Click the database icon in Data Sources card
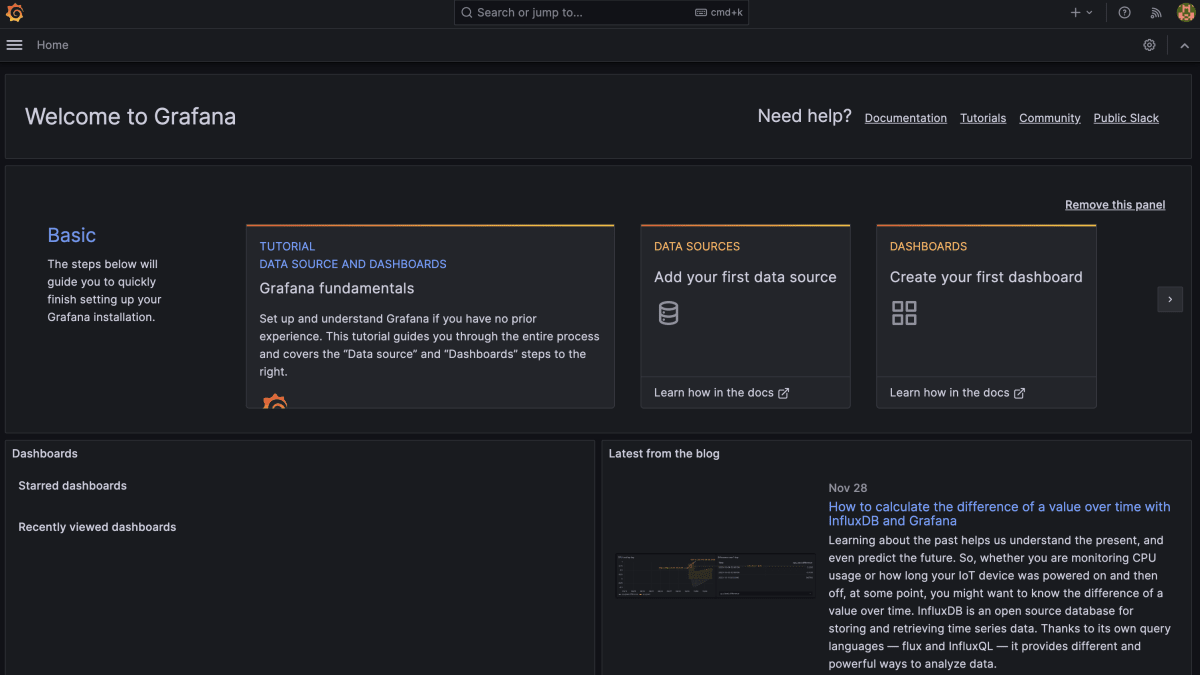 (x=668, y=313)
